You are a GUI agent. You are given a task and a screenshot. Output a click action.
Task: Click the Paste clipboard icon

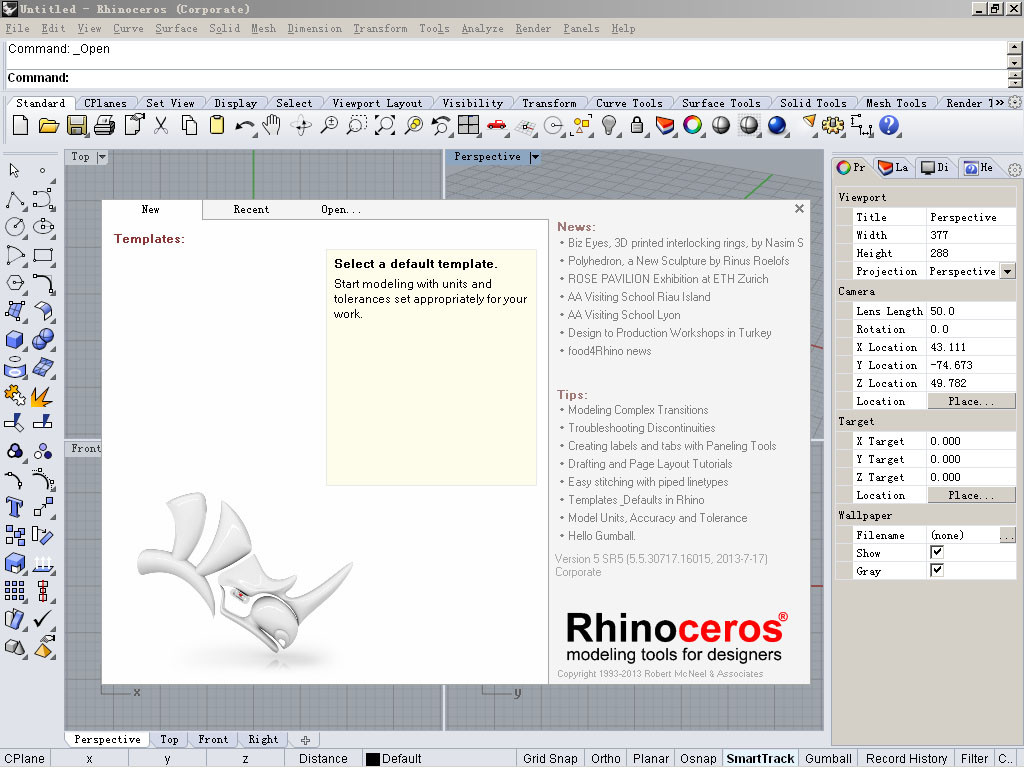217,125
